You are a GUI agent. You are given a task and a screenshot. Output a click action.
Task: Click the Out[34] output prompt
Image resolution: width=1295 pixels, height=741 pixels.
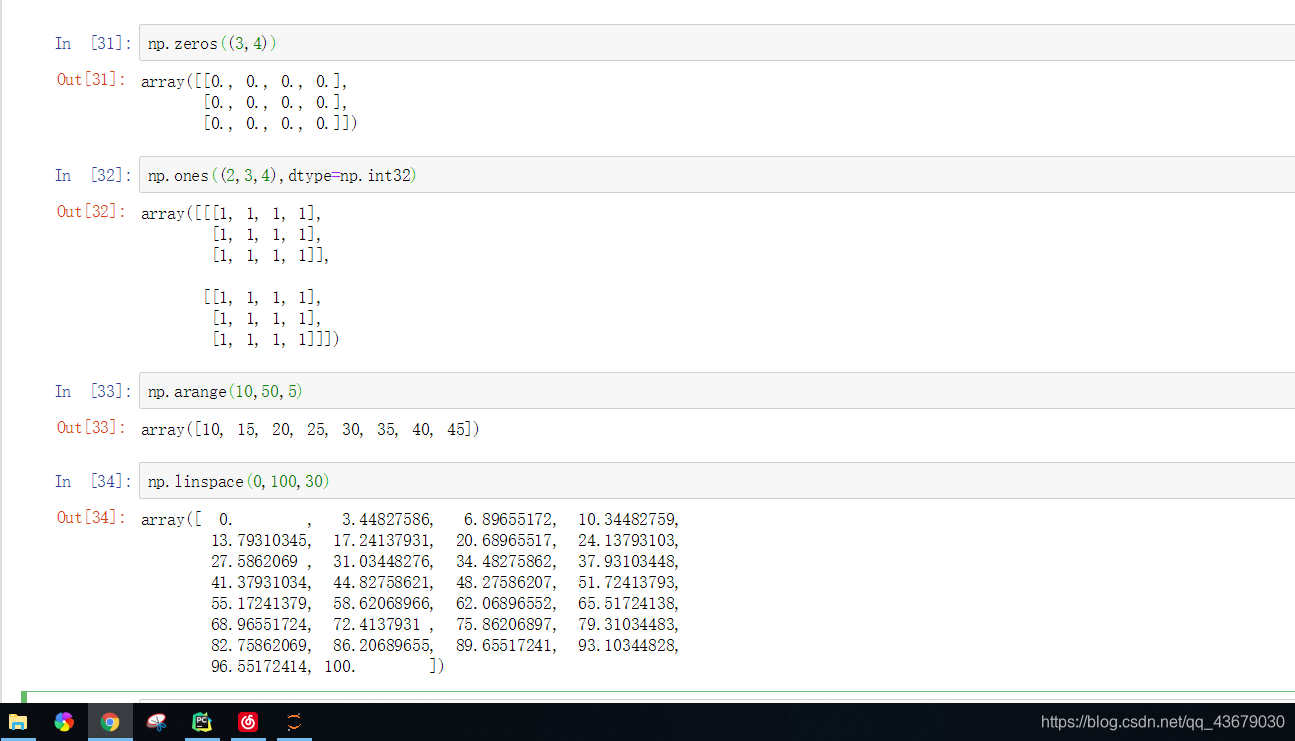[91, 517]
